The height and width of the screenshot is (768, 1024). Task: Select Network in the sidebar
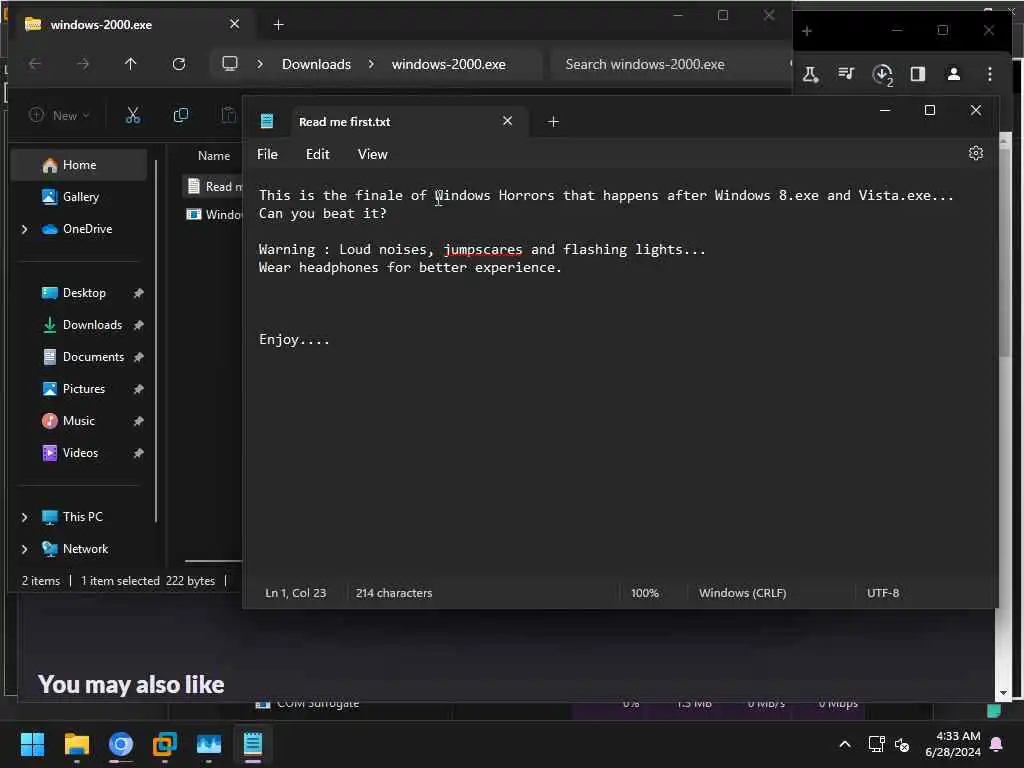pyautogui.click(x=85, y=549)
